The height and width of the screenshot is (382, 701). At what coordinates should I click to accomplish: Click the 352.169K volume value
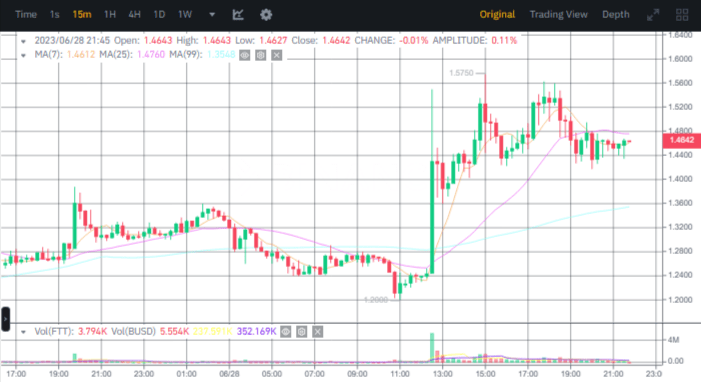click(256, 331)
